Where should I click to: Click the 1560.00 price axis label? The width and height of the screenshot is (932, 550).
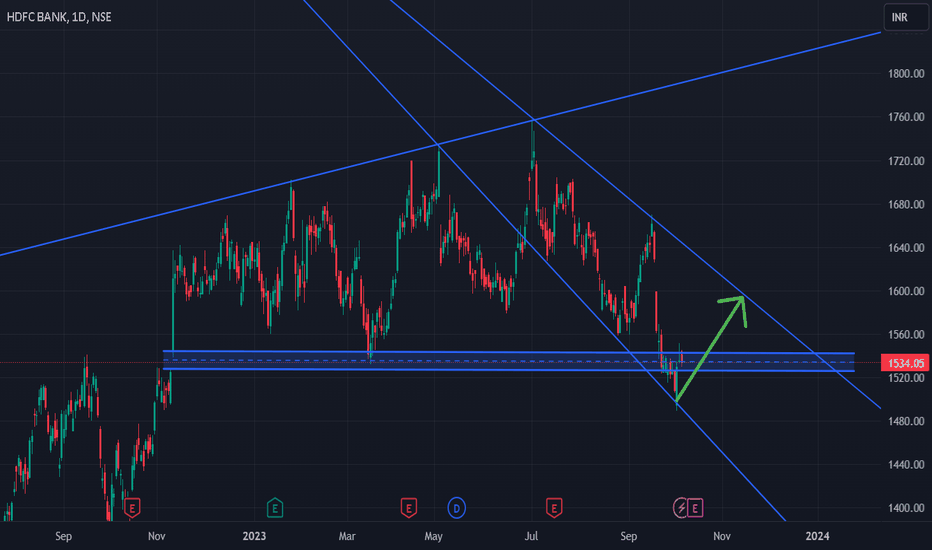906,335
